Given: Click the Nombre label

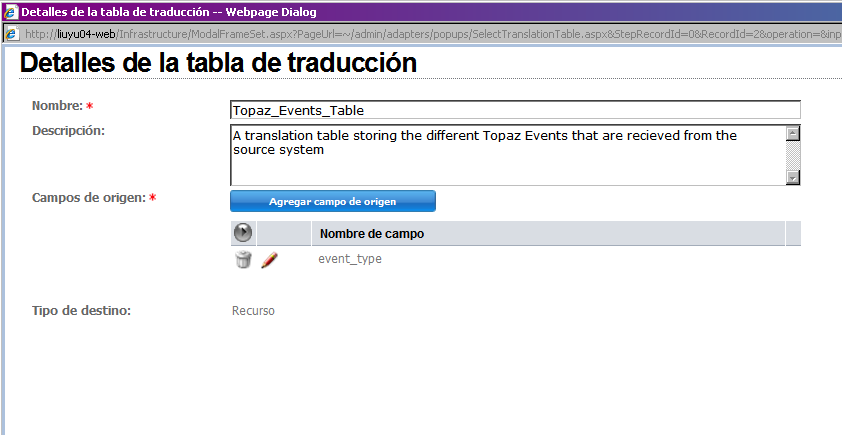Looking at the screenshot, I should [57, 106].
